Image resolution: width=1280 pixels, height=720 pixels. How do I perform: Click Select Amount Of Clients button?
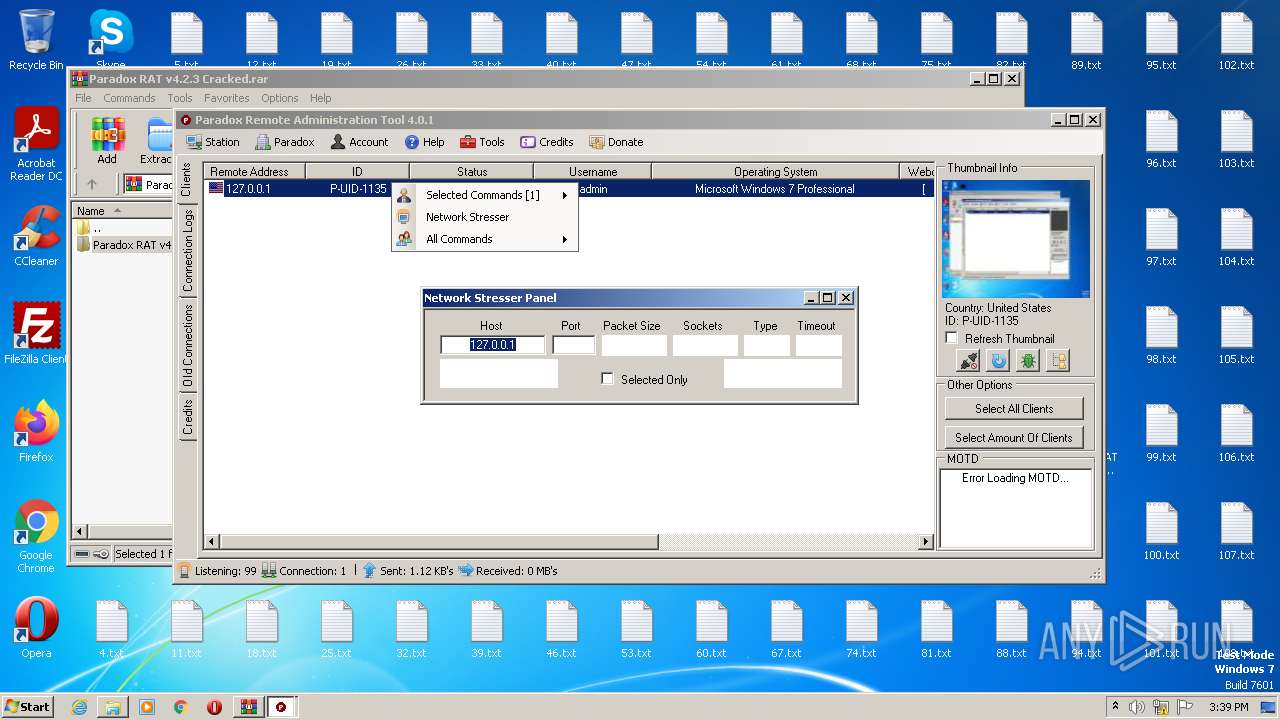(x=1014, y=437)
